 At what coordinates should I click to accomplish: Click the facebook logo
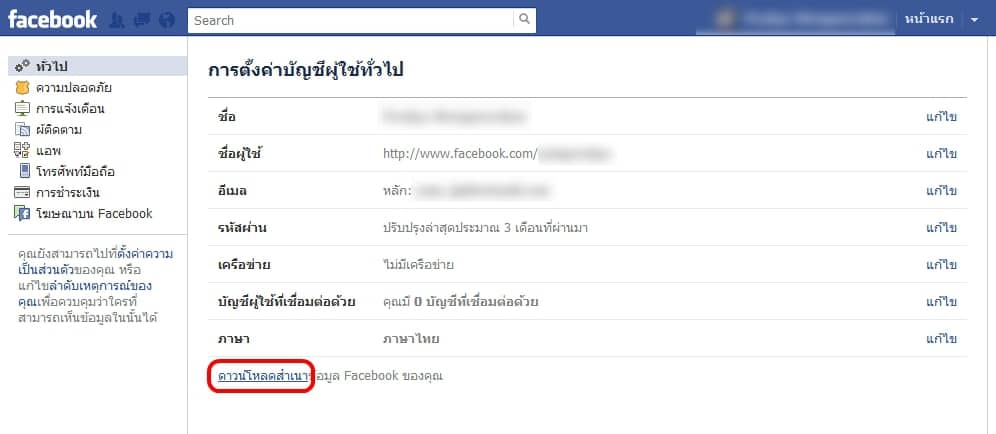(53, 20)
